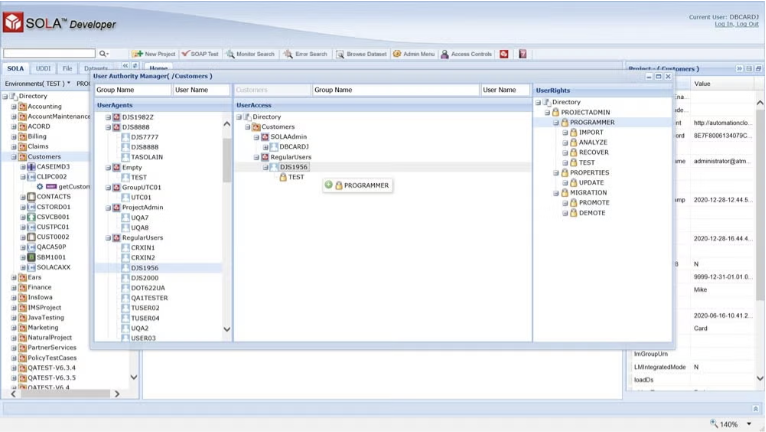Click the New Project toolbar button

coord(153,54)
